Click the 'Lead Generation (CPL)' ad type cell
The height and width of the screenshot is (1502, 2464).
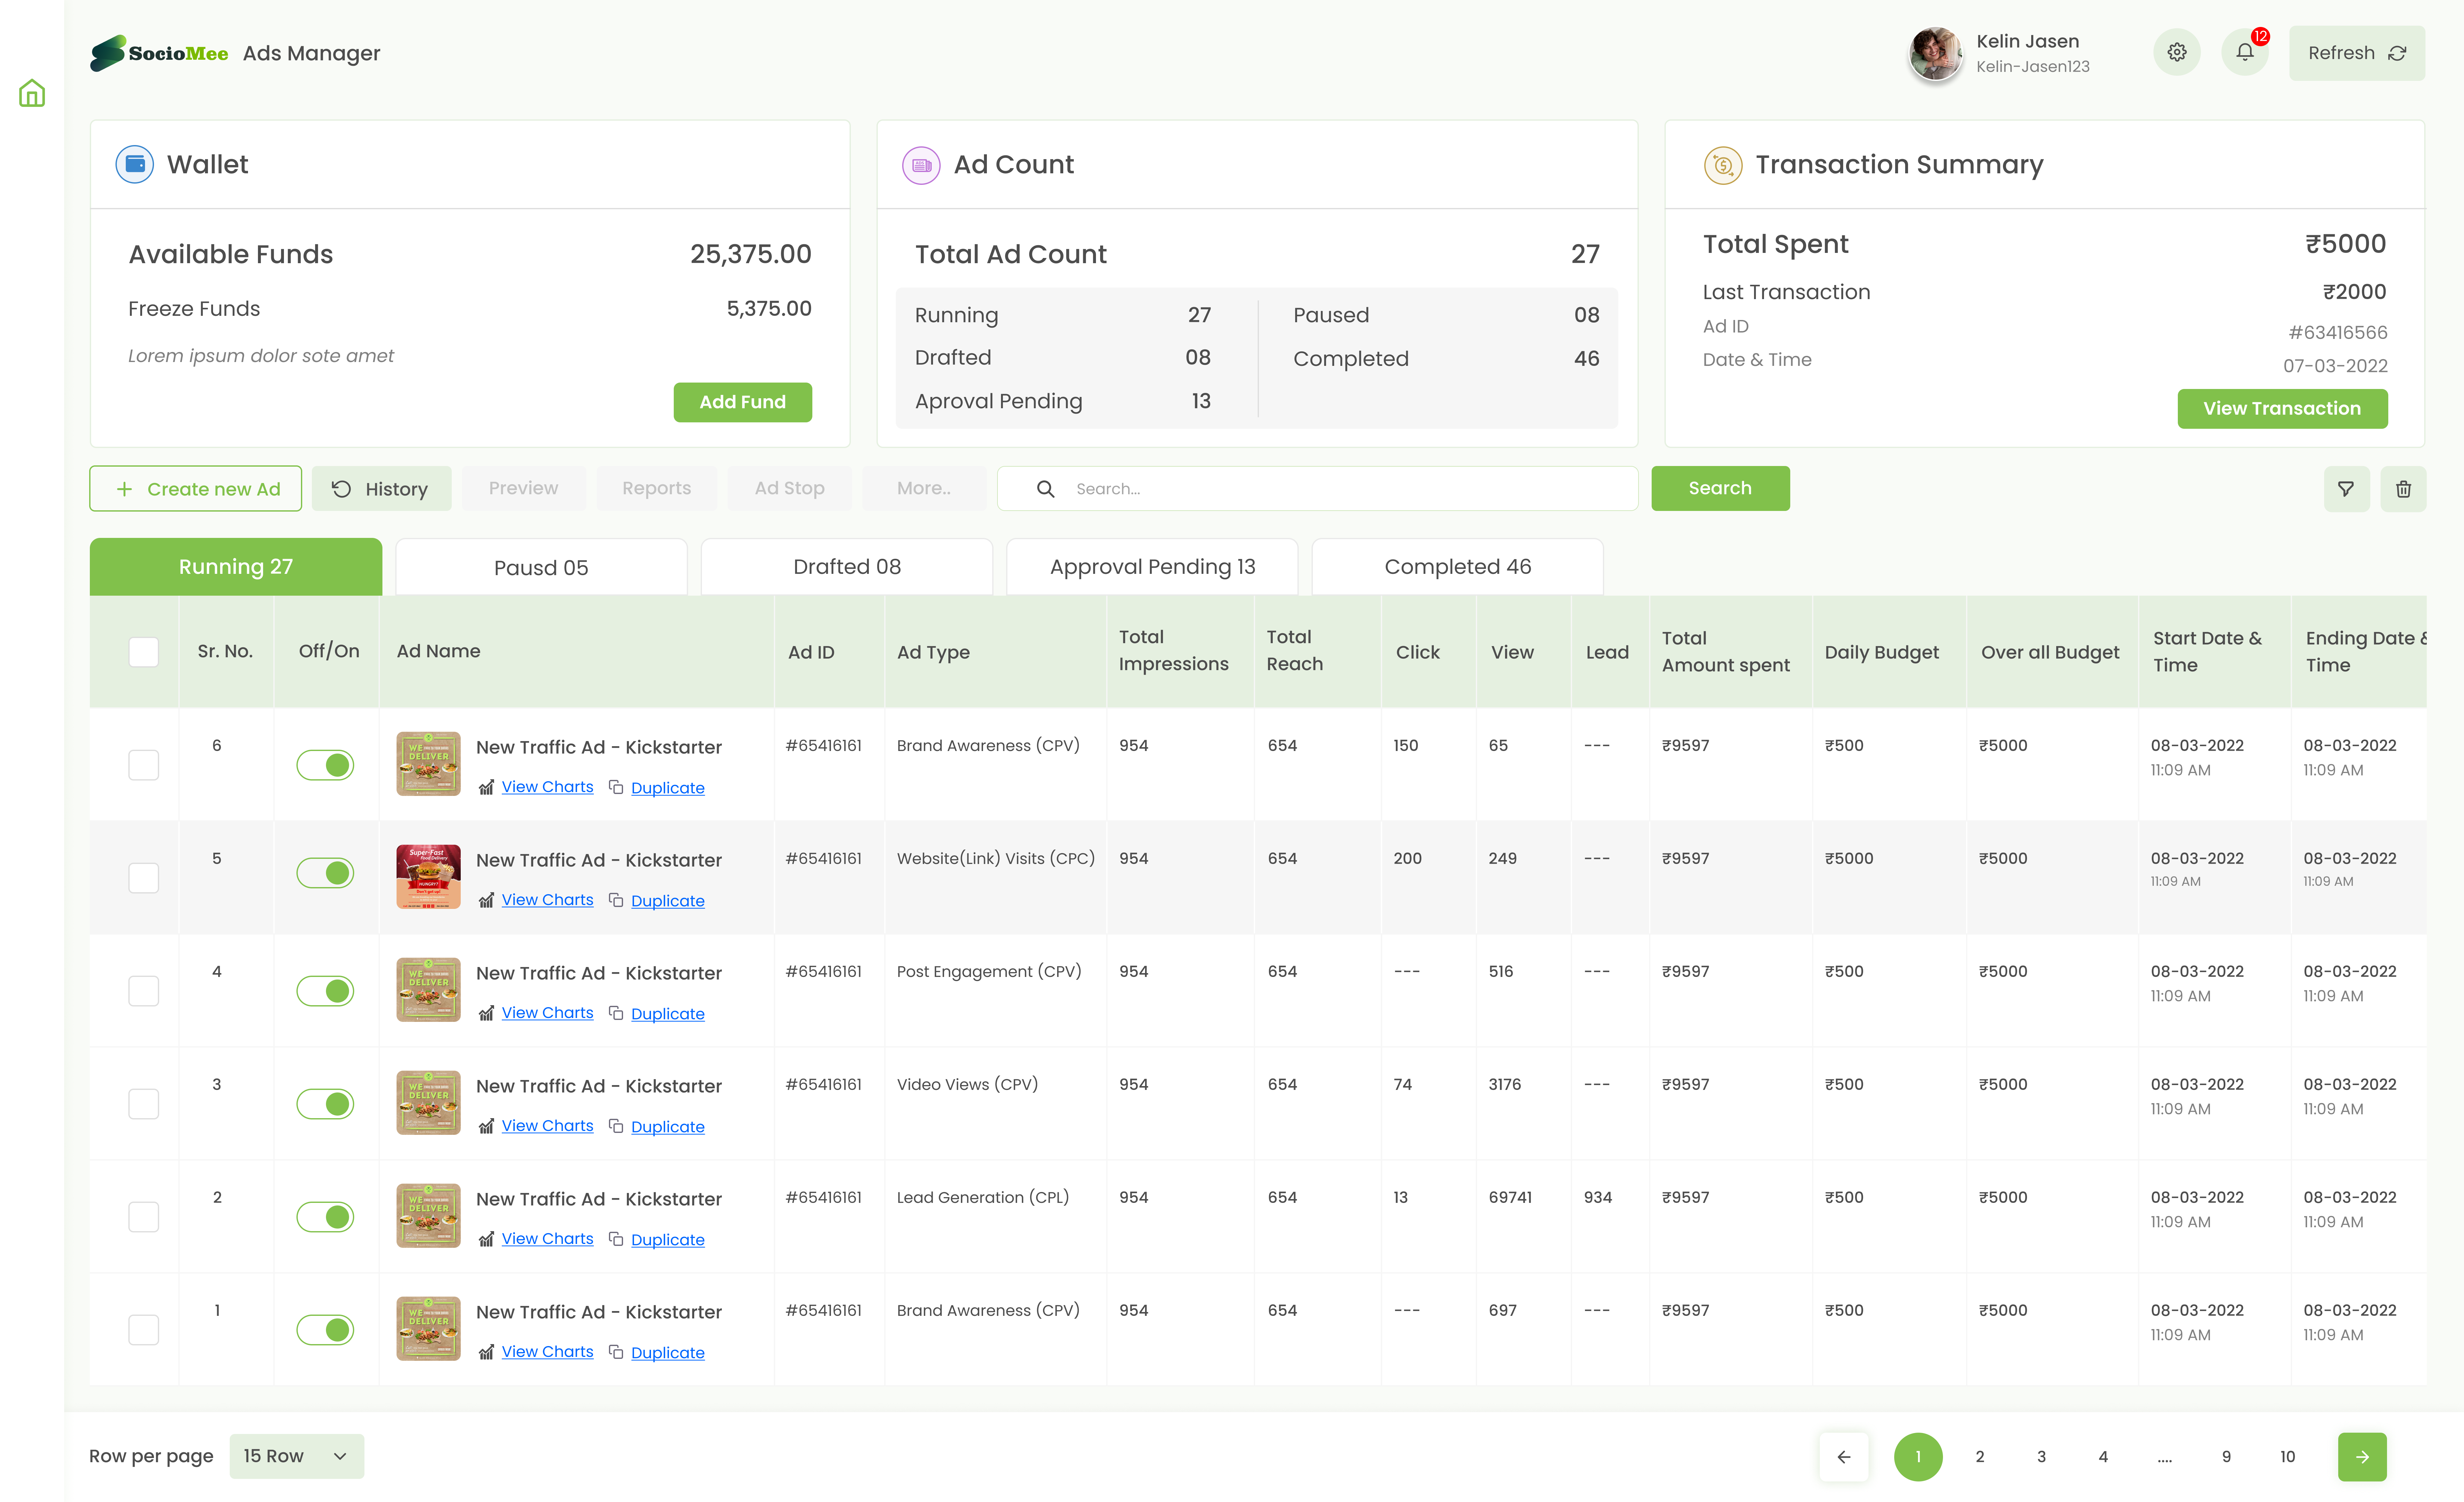(x=983, y=1198)
